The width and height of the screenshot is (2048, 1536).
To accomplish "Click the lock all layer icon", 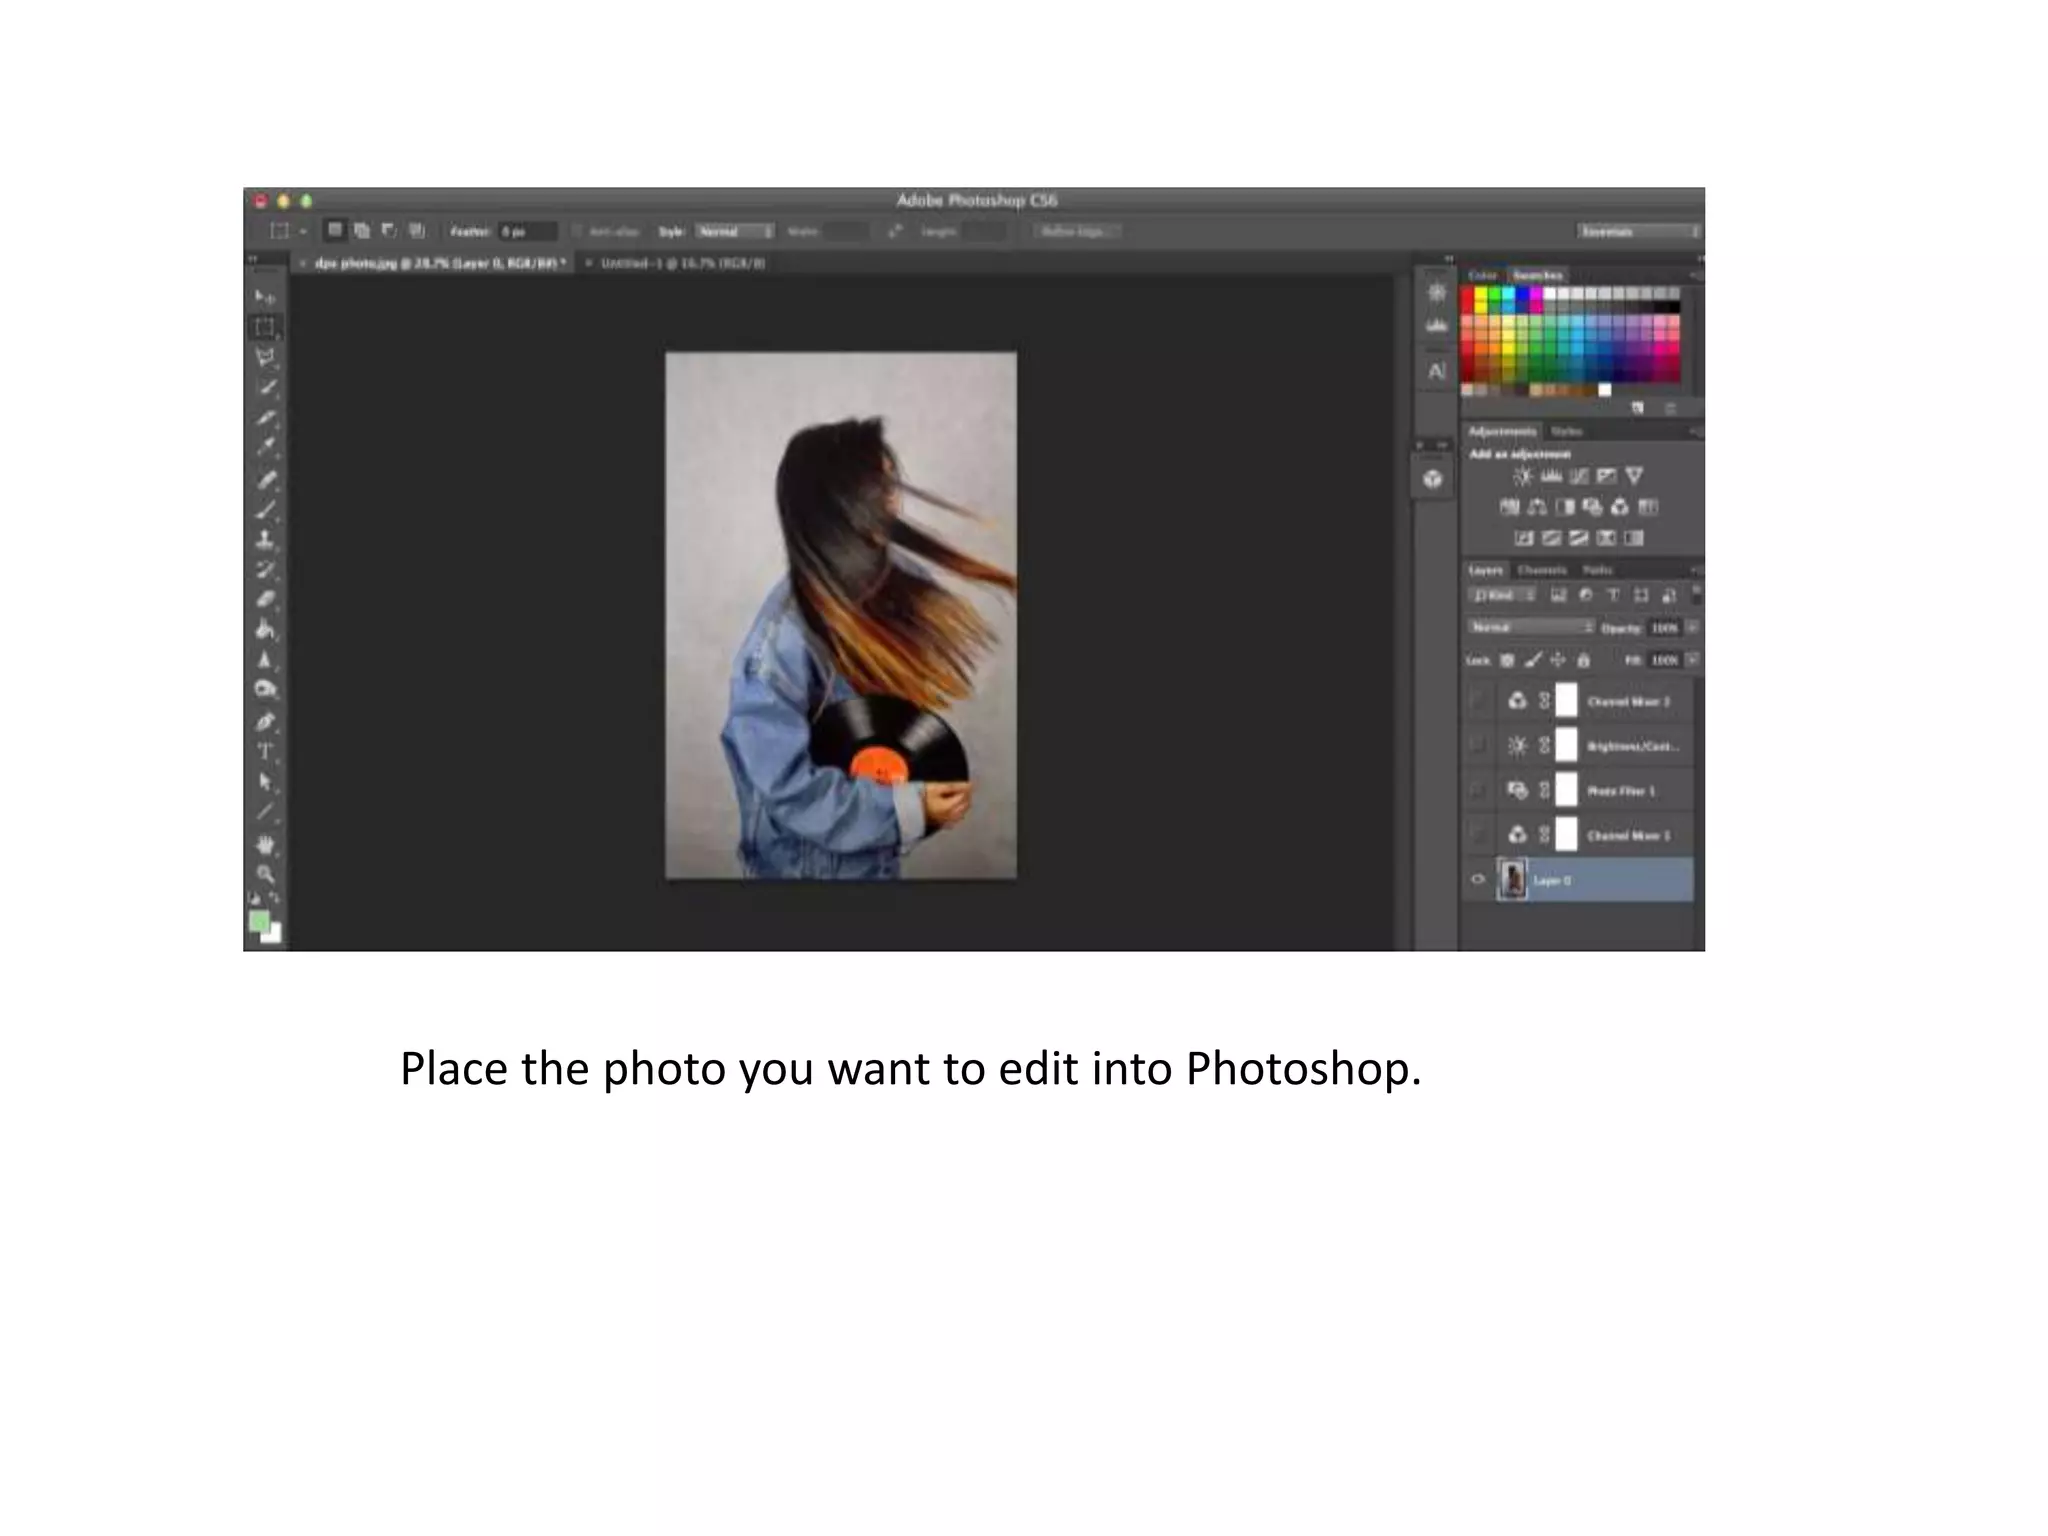I will [1583, 660].
